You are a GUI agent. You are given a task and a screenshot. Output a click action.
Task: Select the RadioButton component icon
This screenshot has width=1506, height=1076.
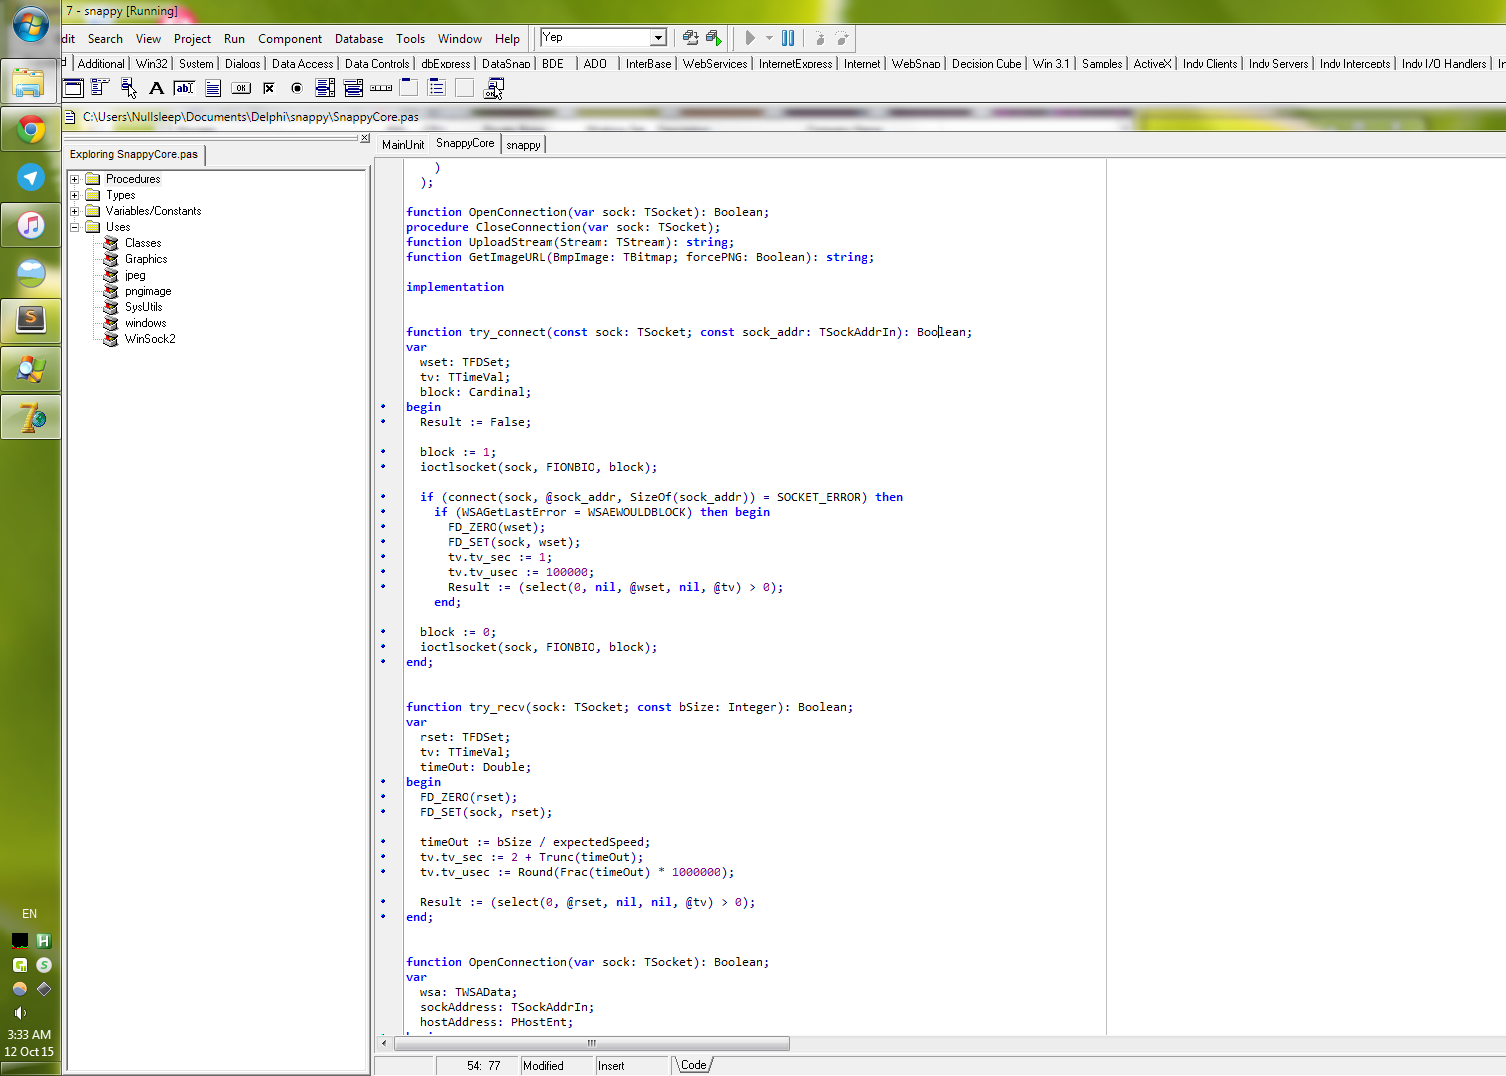click(x=297, y=88)
